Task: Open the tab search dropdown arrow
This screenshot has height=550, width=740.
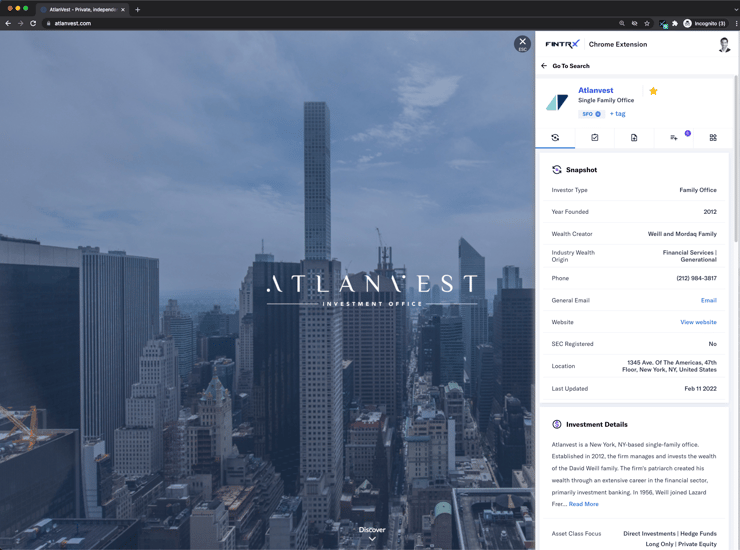Action: [x=735, y=9]
